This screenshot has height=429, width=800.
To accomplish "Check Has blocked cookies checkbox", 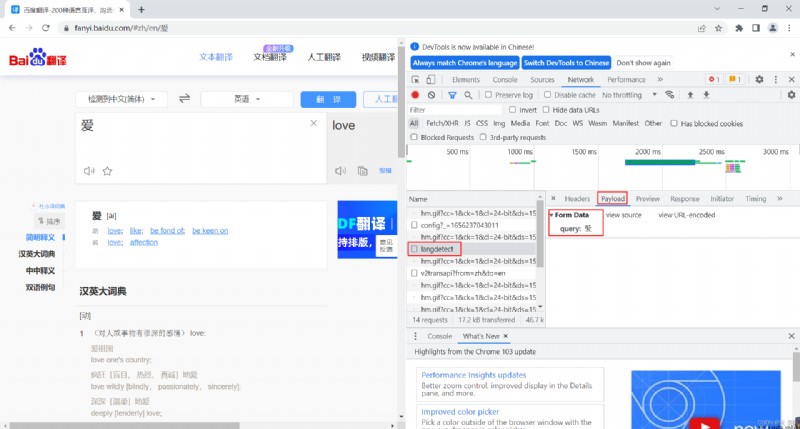I will [x=673, y=123].
